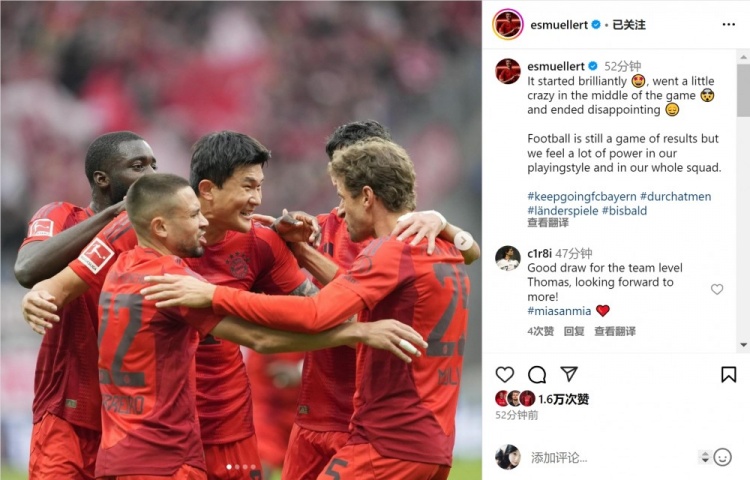Viewport: 750px width, 480px height.
Task: Click 查看翻译 under the post caption
Action: pos(548,222)
